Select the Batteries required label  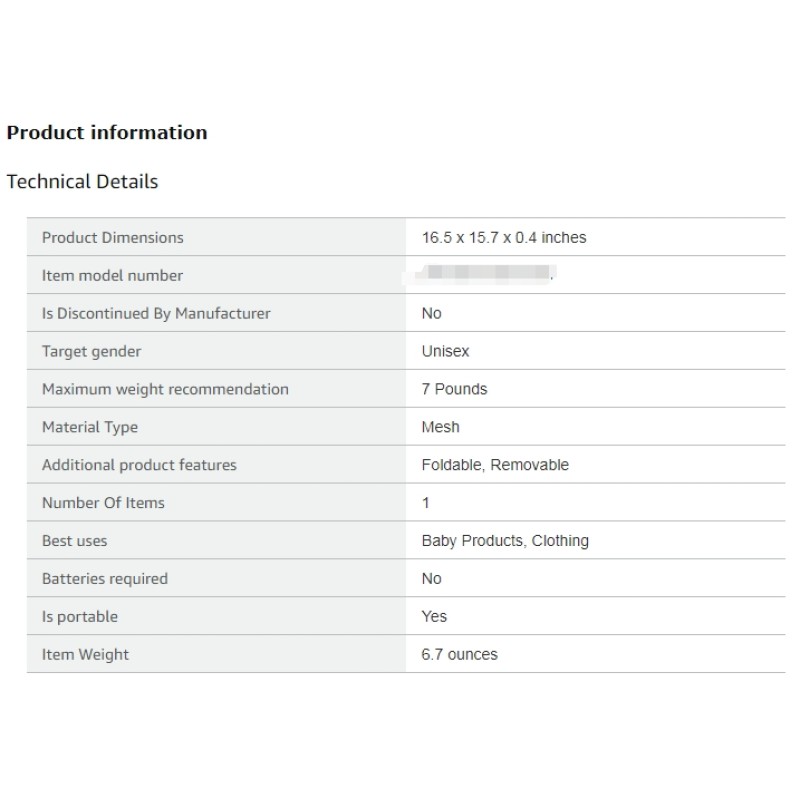pos(105,579)
